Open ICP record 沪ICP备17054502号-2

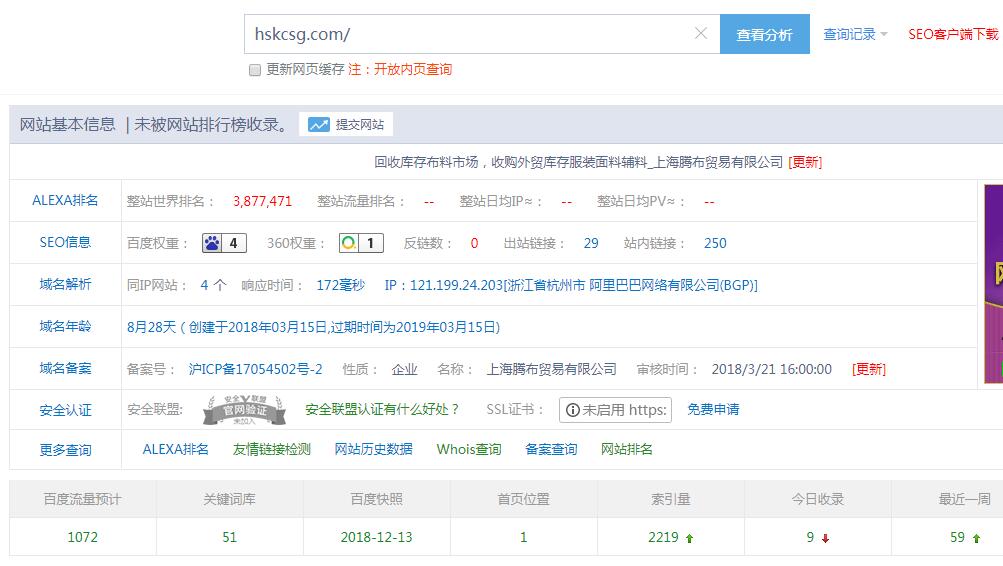(x=255, y=369)
